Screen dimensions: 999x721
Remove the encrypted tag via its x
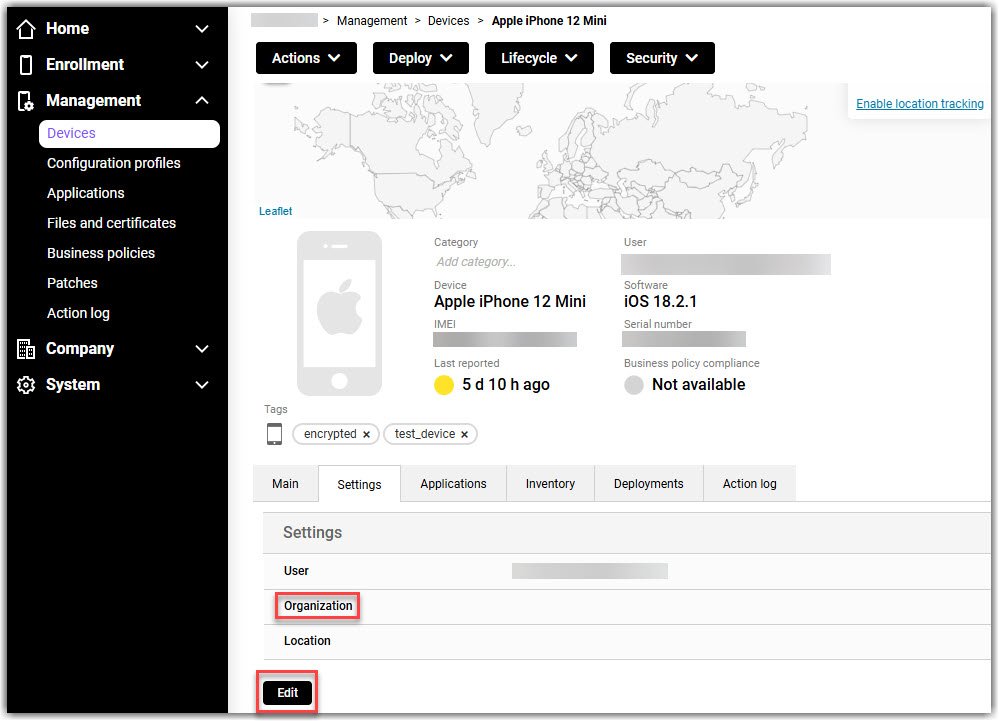pyautogui.click(x=366, y=435)
